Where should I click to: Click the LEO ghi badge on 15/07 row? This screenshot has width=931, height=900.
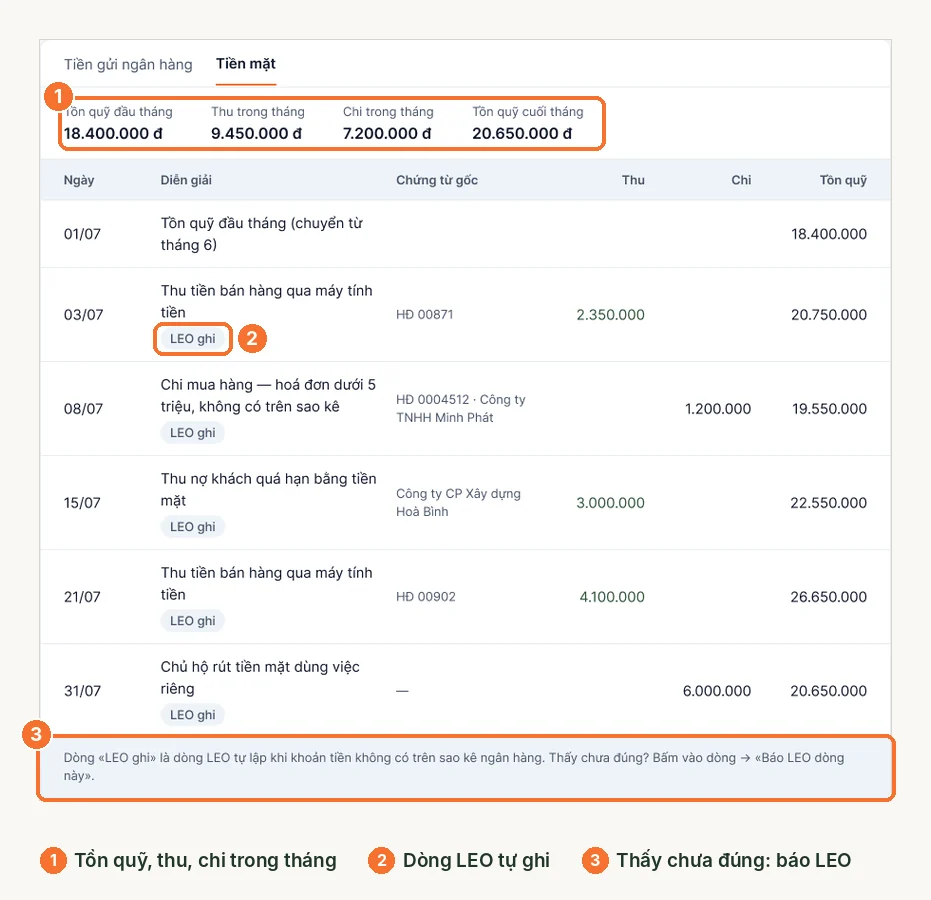[x=192, y=527]
